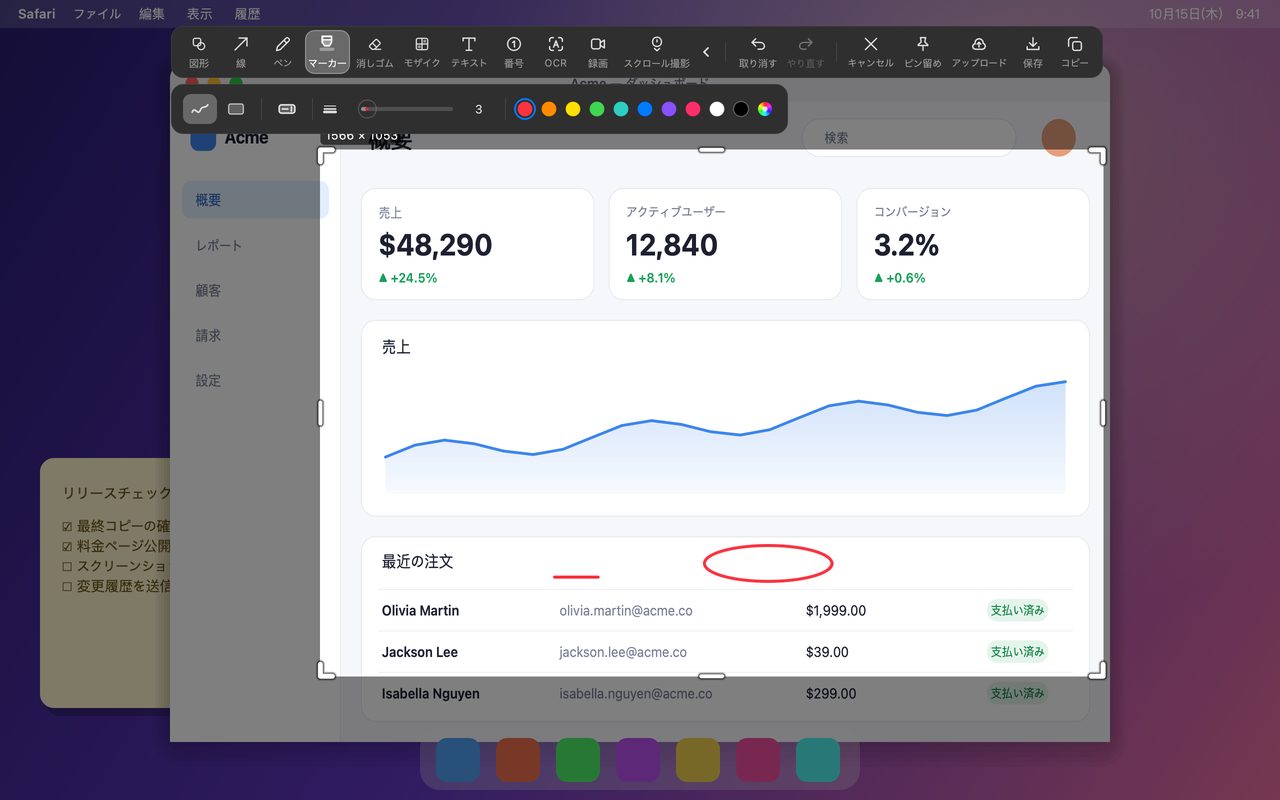
Task: Click the ピン留め pin icon
Action: [x=923, y=52]
